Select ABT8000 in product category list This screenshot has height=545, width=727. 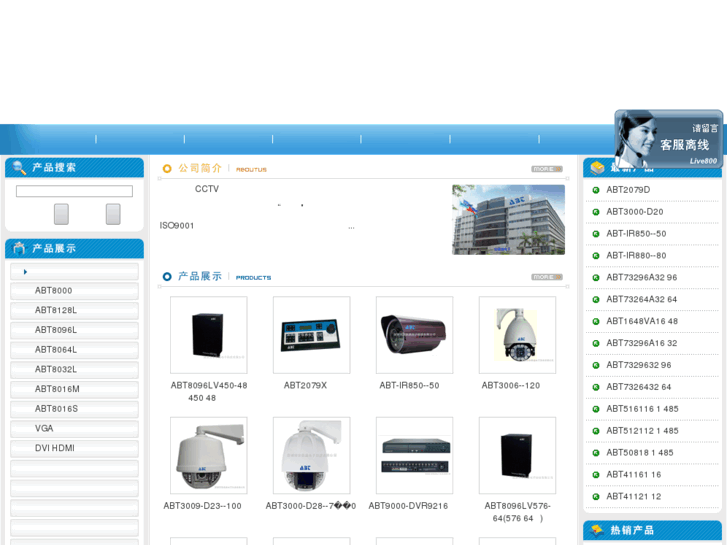coord(74,291)
